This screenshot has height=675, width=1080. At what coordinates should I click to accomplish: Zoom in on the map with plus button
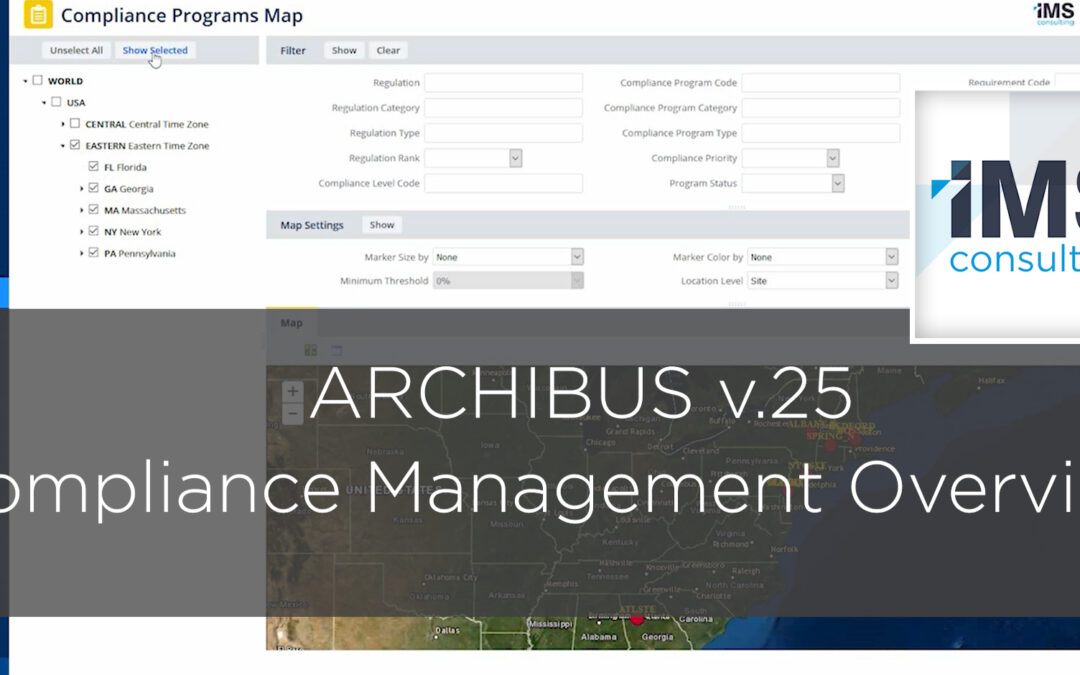[293, 391]
